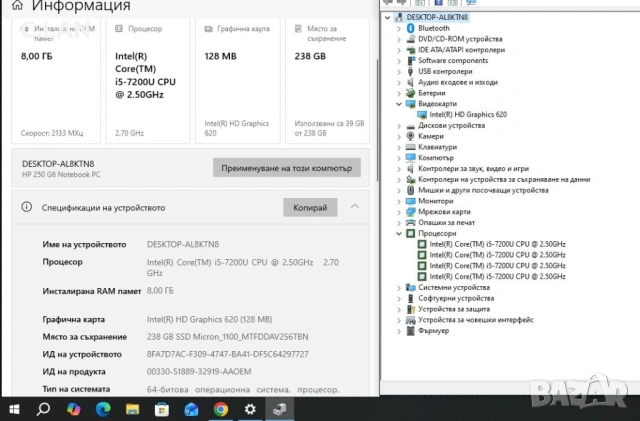
Task: Expand the Системни устройства node
Action: click(x=399, y=288)
